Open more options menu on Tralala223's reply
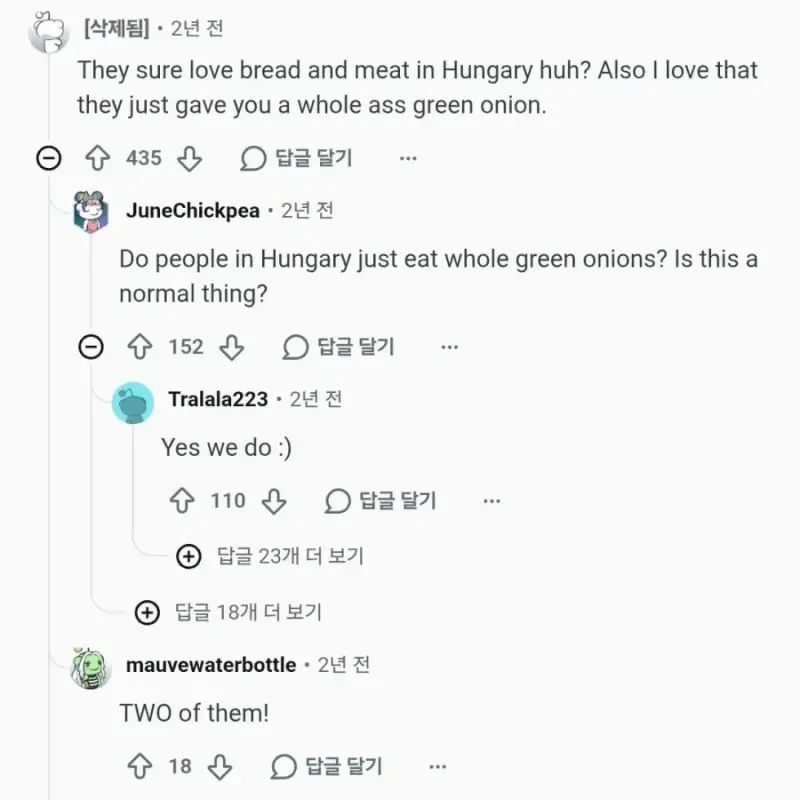 pyautogui.click(x=492, y=501)
